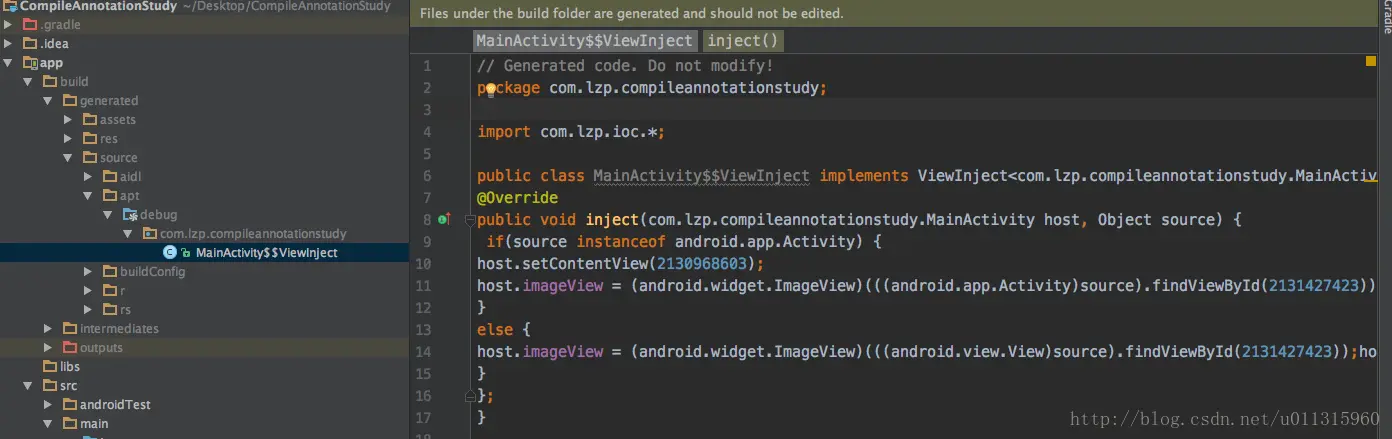
Task: Click the build folder icon
Action: pos(49,81)
